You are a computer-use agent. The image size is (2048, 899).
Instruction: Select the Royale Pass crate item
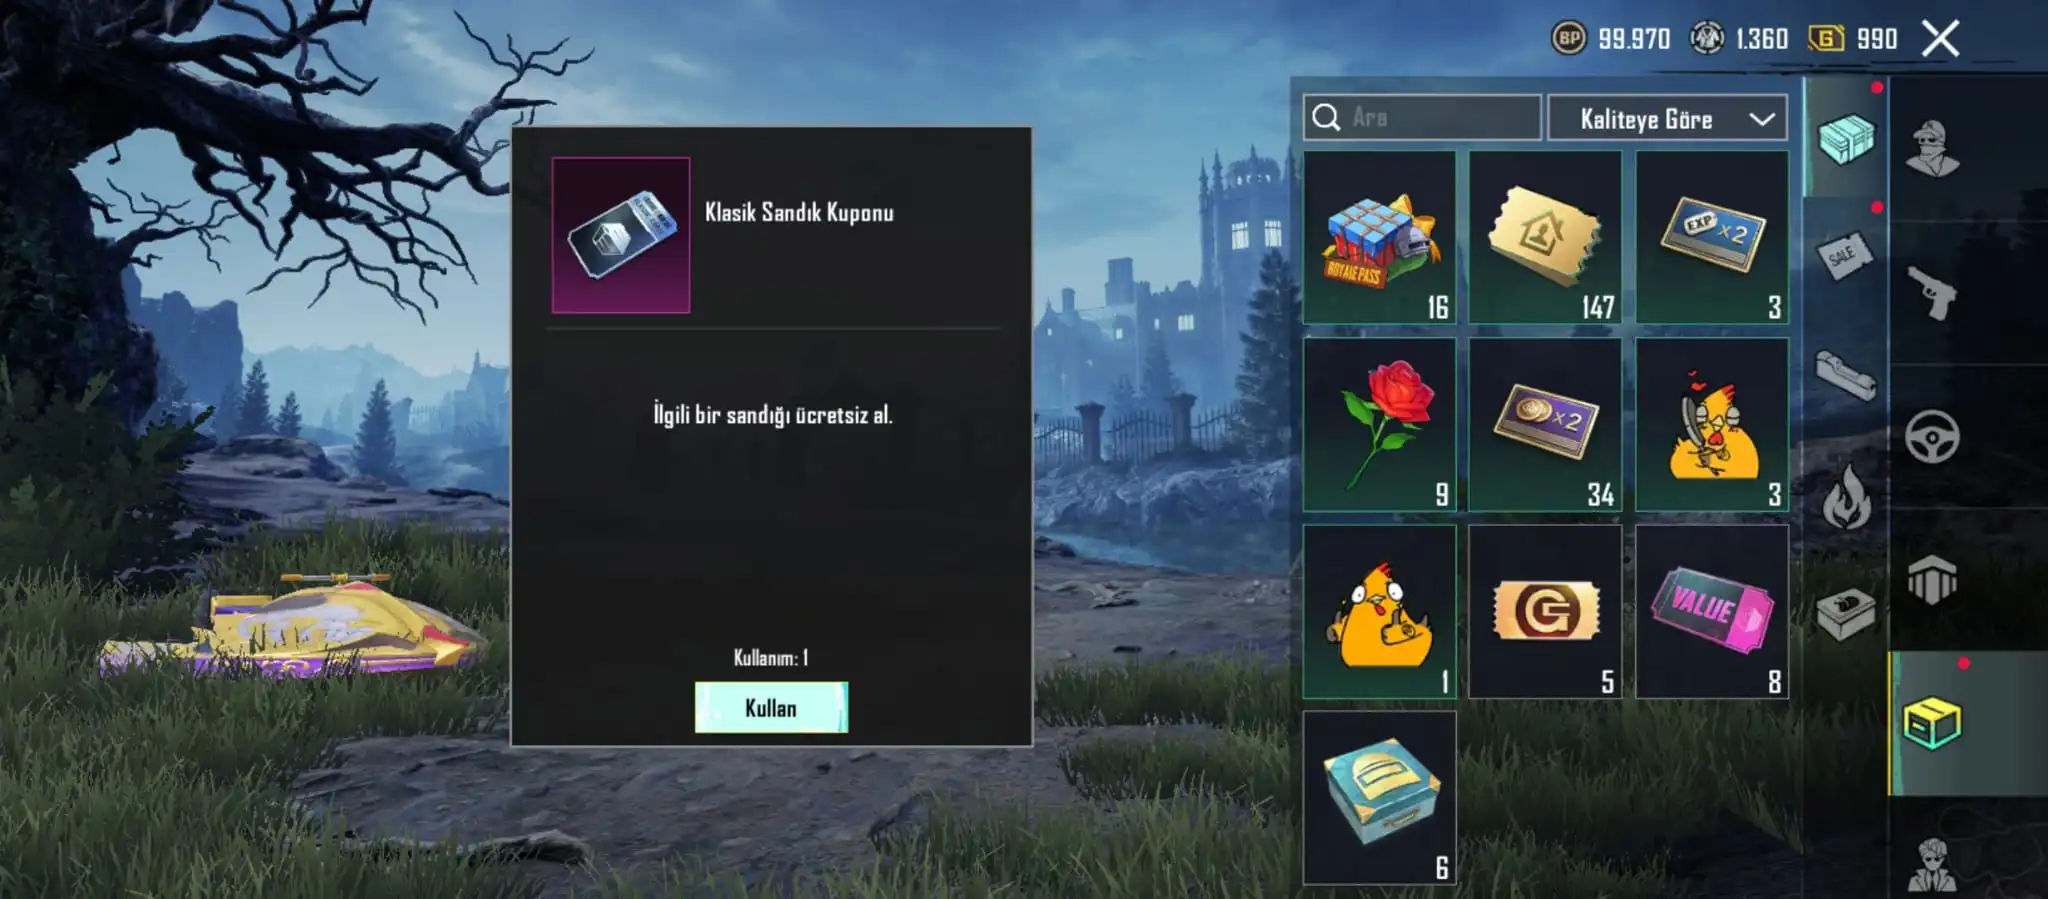[x=1379, y=237]
